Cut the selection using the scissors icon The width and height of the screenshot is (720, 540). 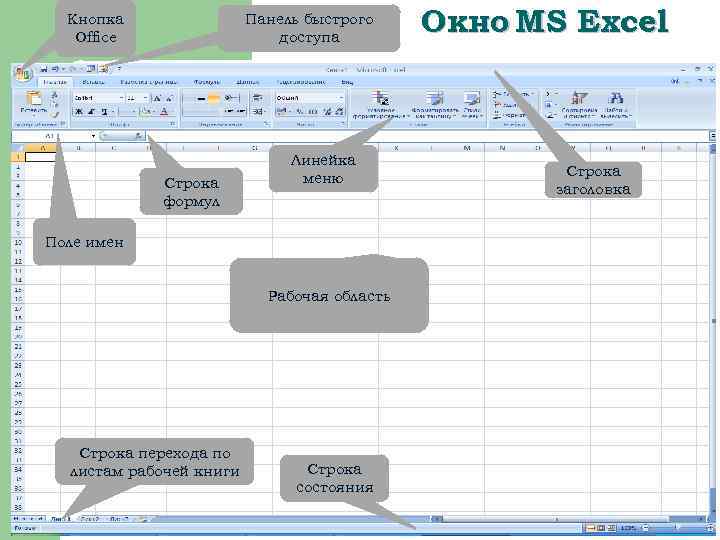click(55, 95)
